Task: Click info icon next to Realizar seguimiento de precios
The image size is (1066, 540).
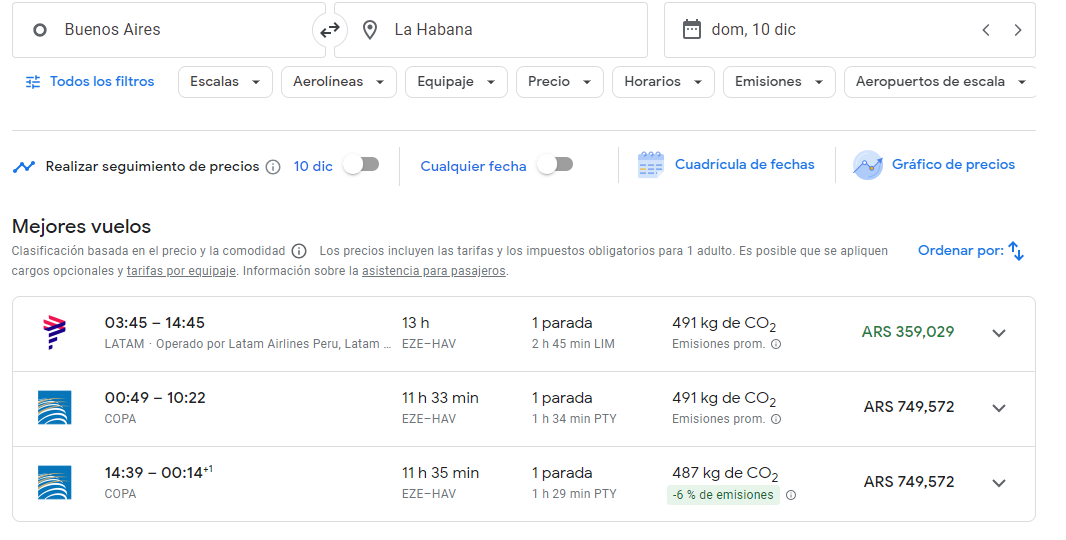Action: tap(273, 167)
